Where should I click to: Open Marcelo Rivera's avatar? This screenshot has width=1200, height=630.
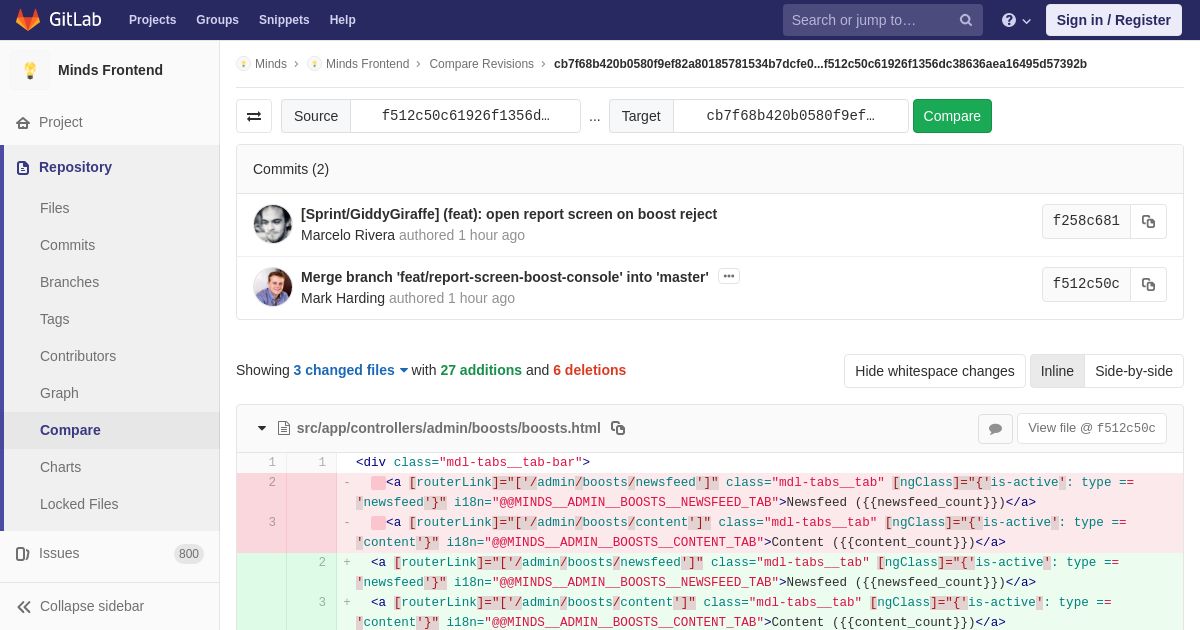point(273,224)
